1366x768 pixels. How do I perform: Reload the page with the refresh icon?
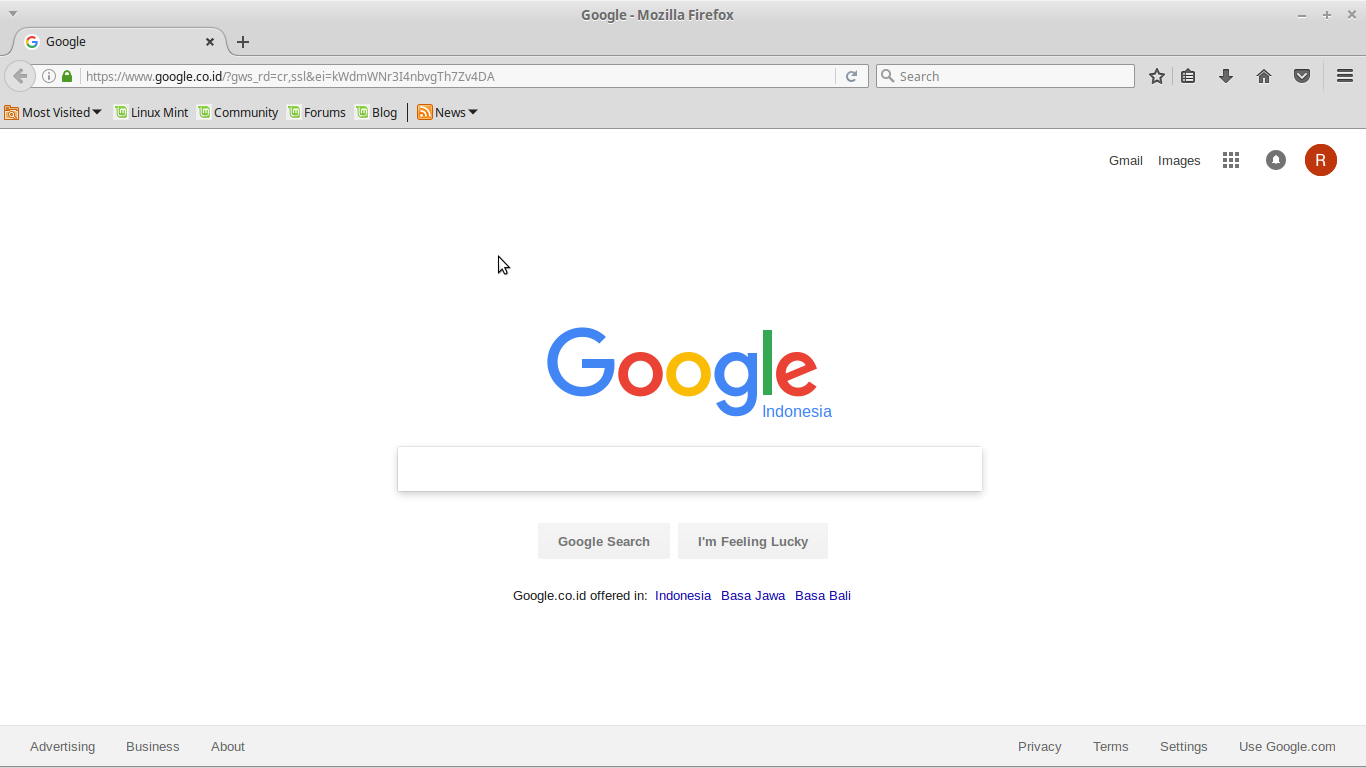[x=851, y=76]
